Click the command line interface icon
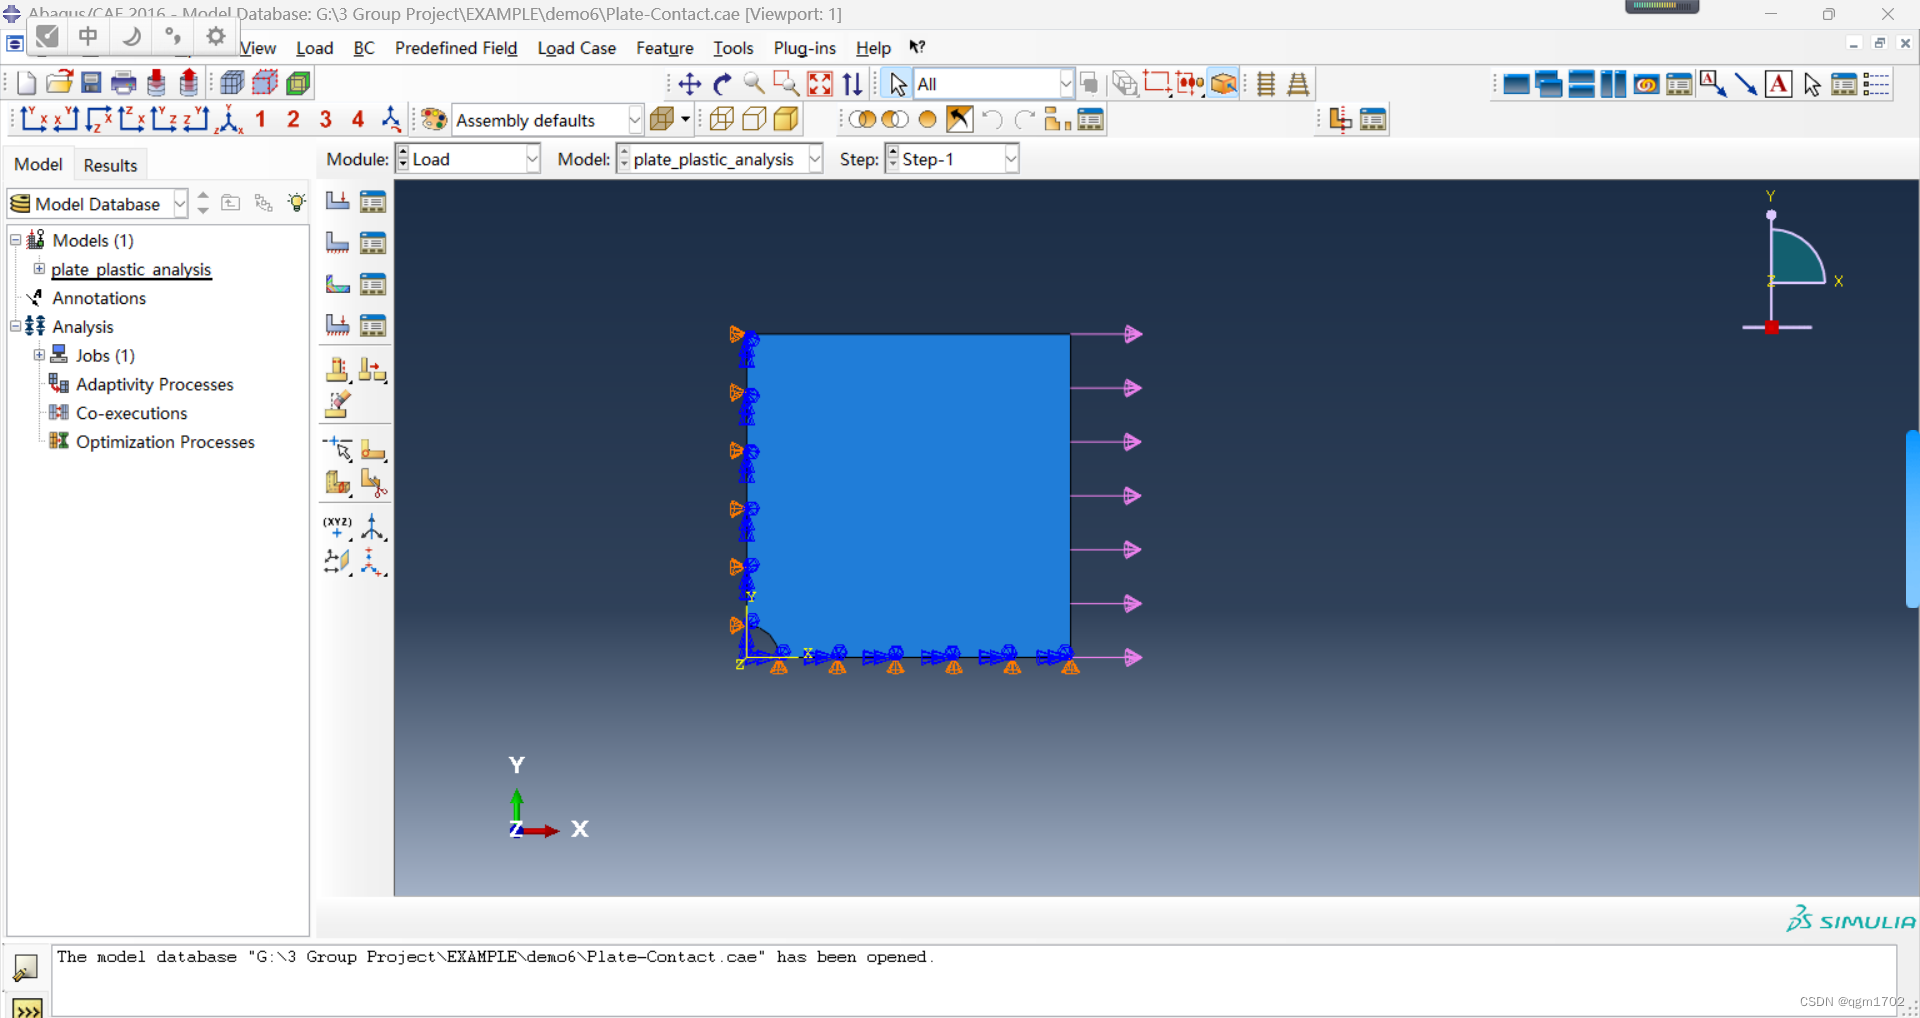 point(27,1007)
